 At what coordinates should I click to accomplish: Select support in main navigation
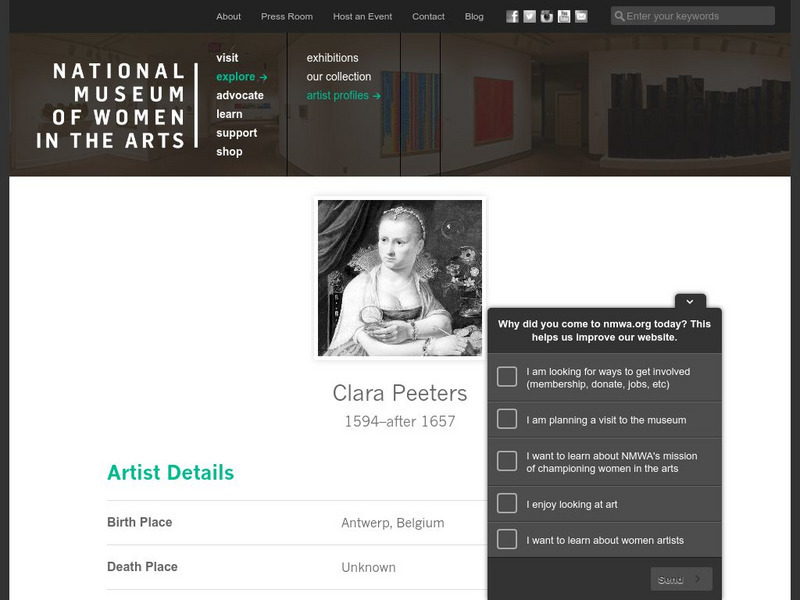236,133
